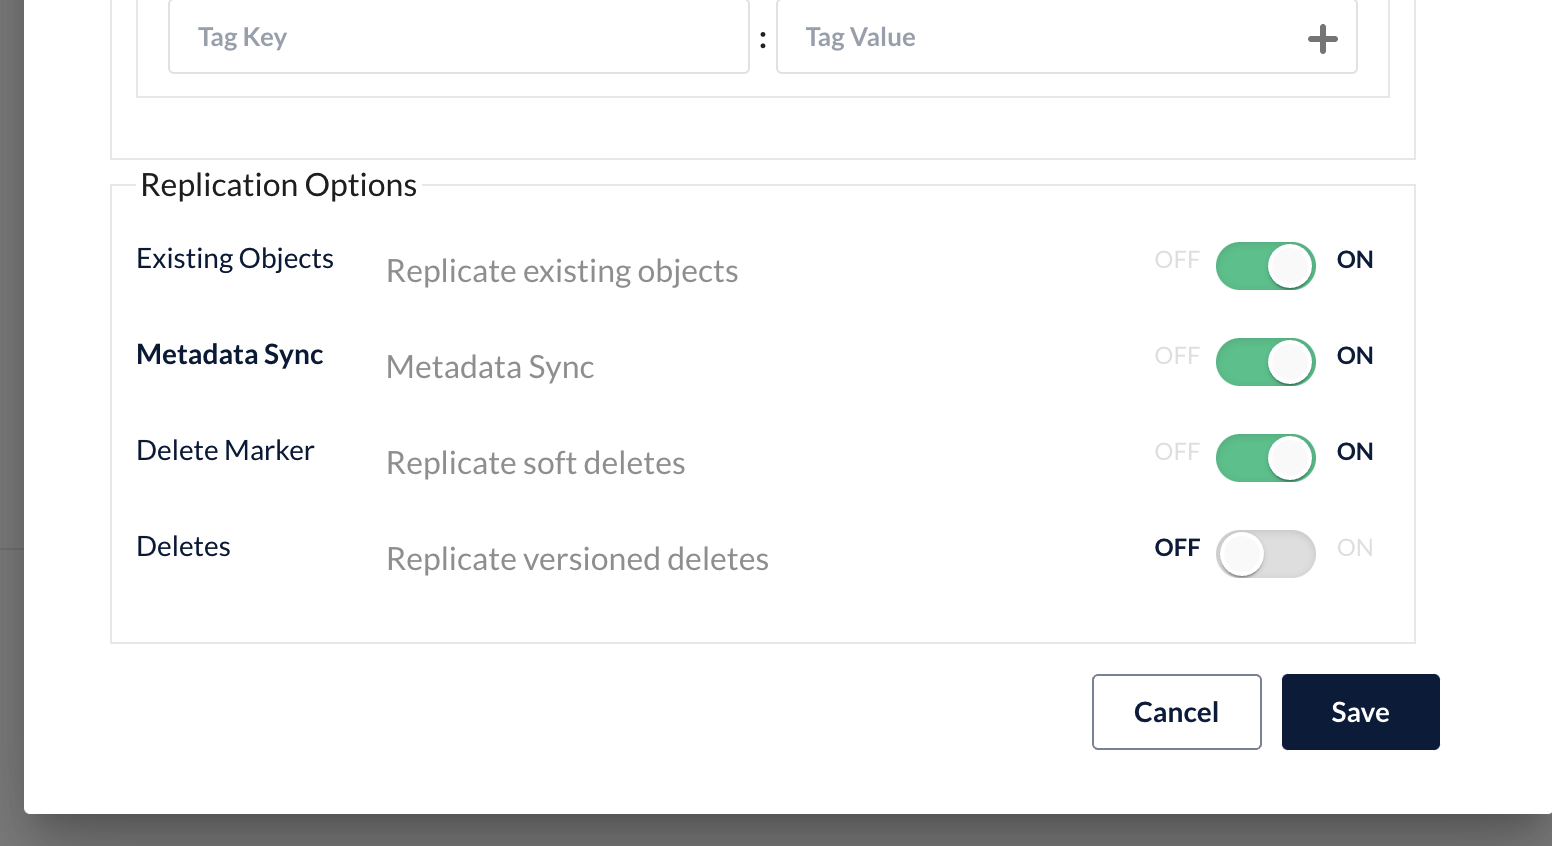Click the ON label for Existing Objects
The image size is (1552, 846).
click(1354, 260)
